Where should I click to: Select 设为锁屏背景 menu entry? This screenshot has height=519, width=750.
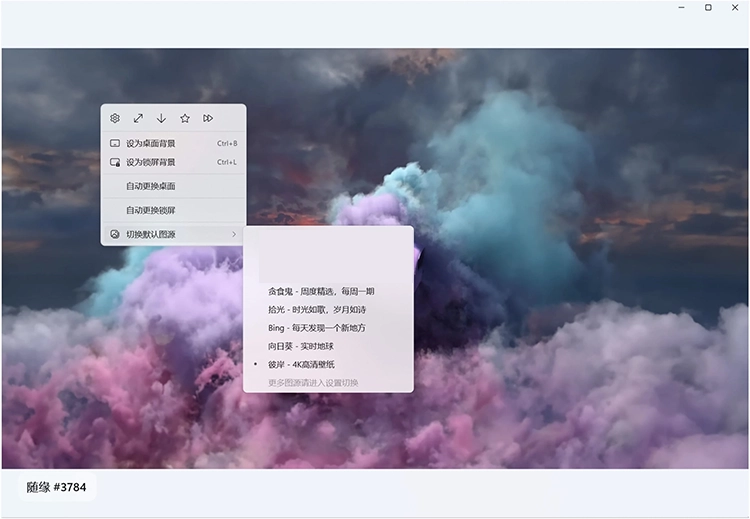(151, 162)
